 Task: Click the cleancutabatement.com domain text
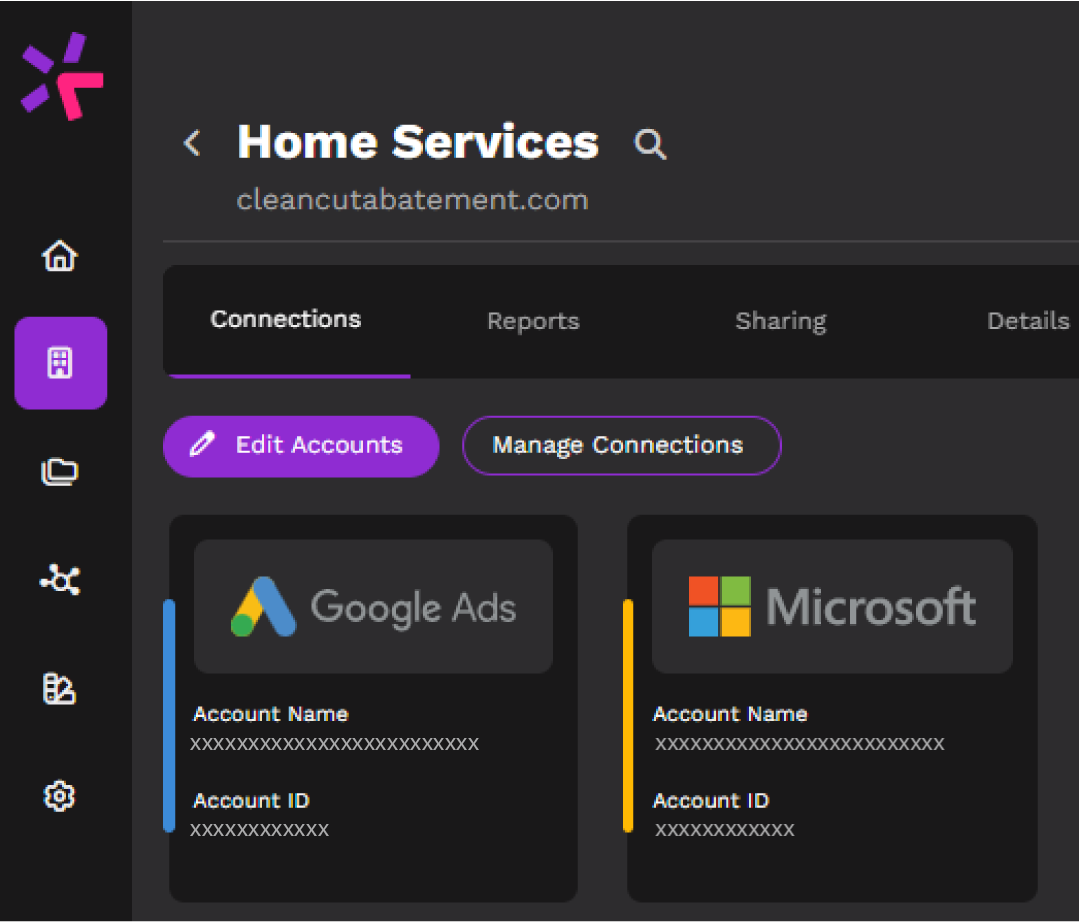pos(412,200)
